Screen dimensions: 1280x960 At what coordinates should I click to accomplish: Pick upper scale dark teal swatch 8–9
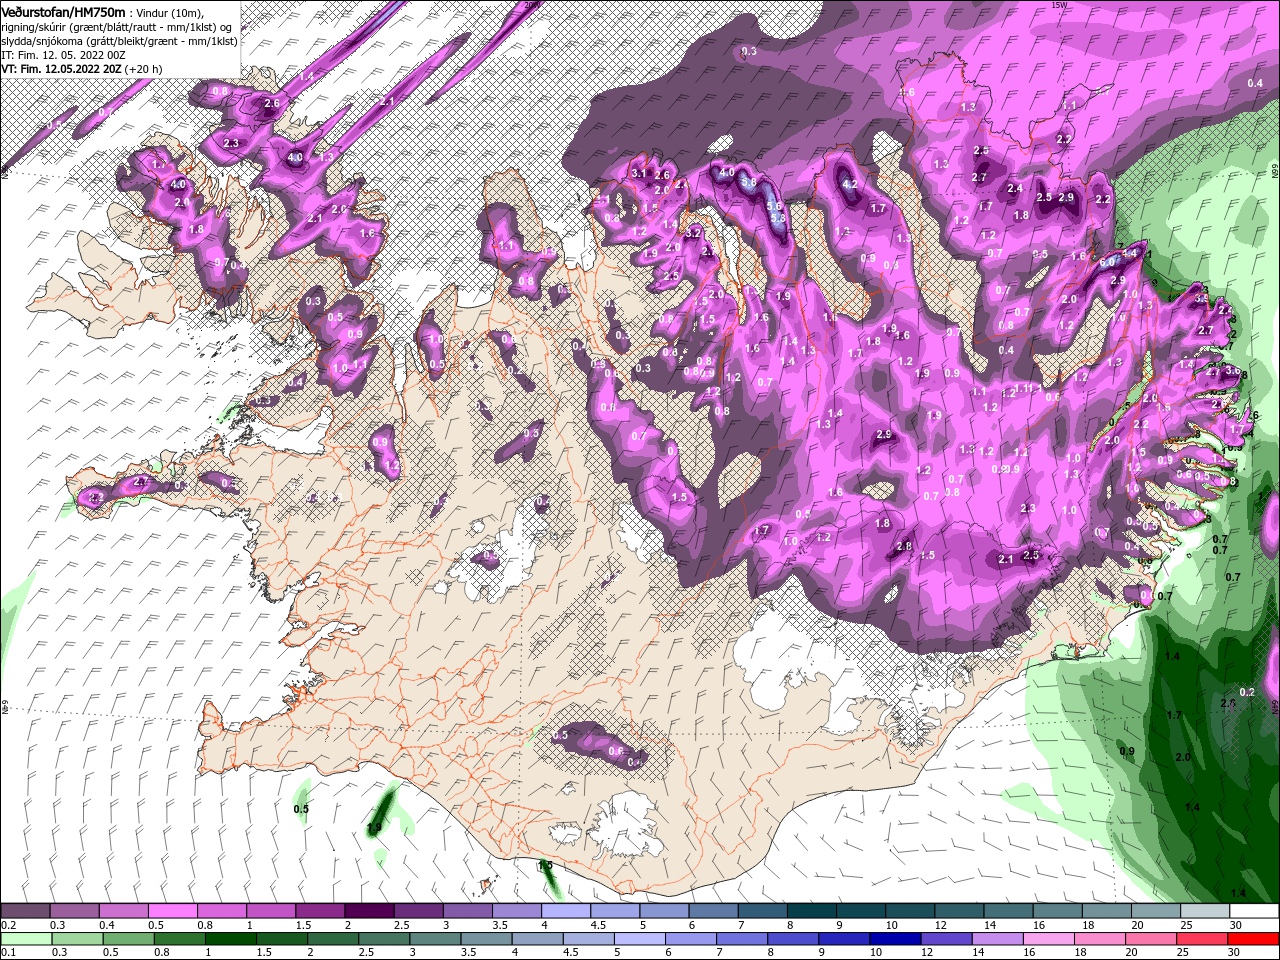(x=811, y=911)
